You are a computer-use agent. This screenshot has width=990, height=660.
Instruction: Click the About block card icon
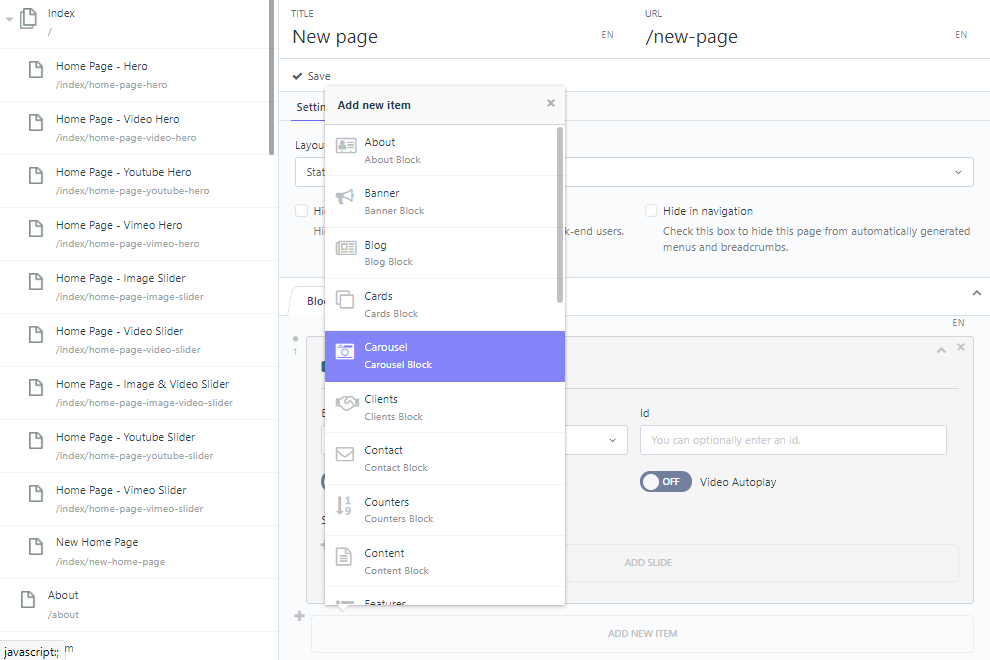click(345, 146)
